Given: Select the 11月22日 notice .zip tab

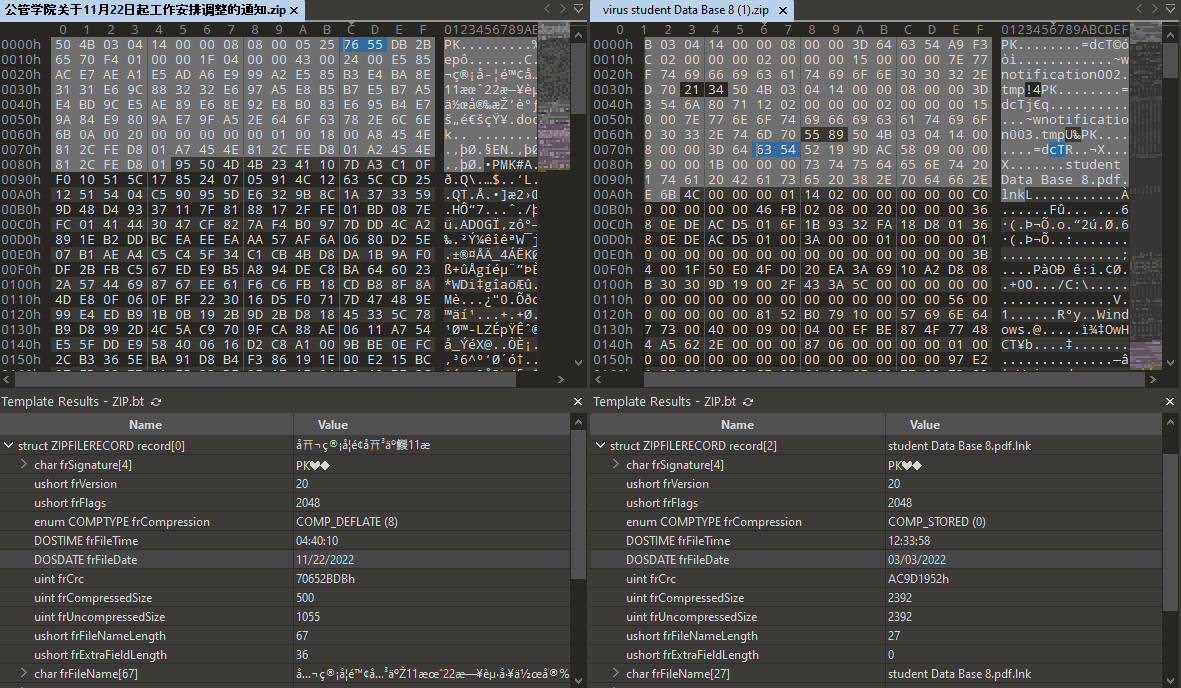Looking at the screenshot, I should point(145,10).
